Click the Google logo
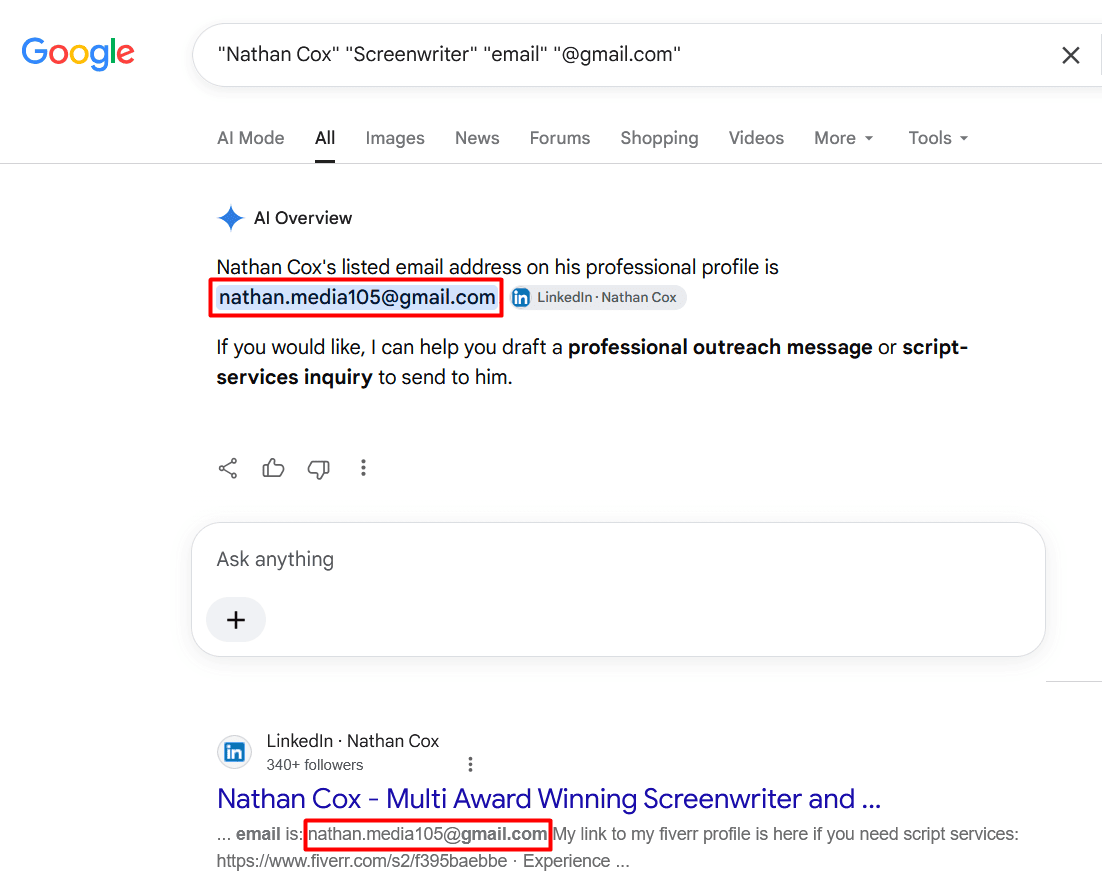This screenshot has height=889, width=1102. pyautogui.click(x=78, y=53)
